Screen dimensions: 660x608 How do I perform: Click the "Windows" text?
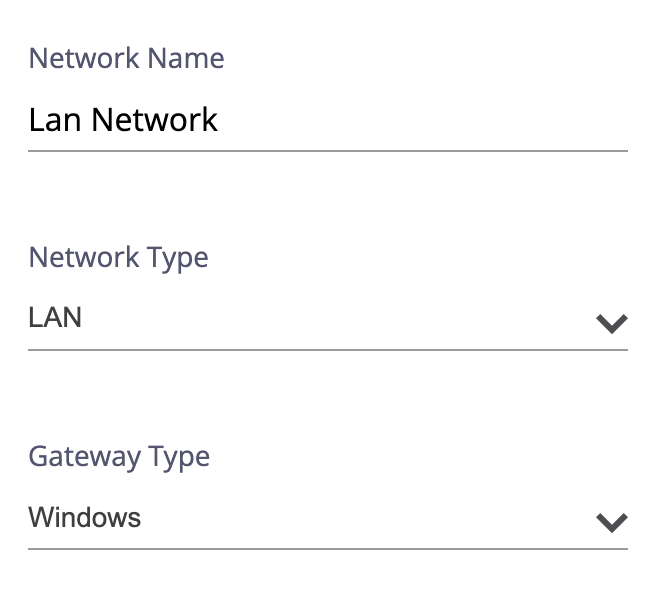coord(85,518)
